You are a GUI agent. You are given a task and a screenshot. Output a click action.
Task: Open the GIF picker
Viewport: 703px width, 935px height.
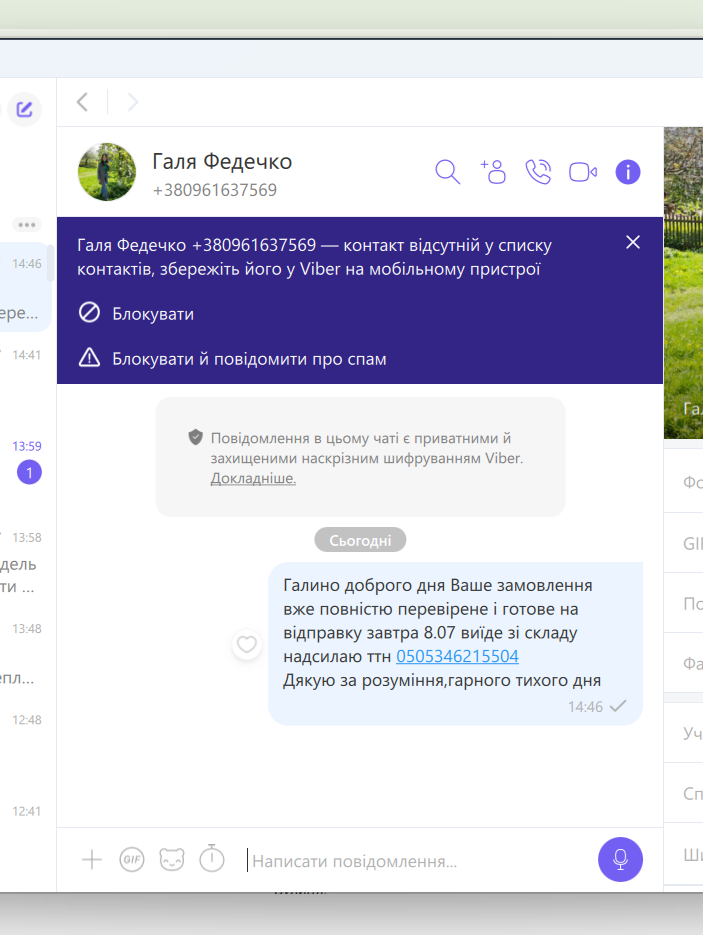(x=132, y=859)
